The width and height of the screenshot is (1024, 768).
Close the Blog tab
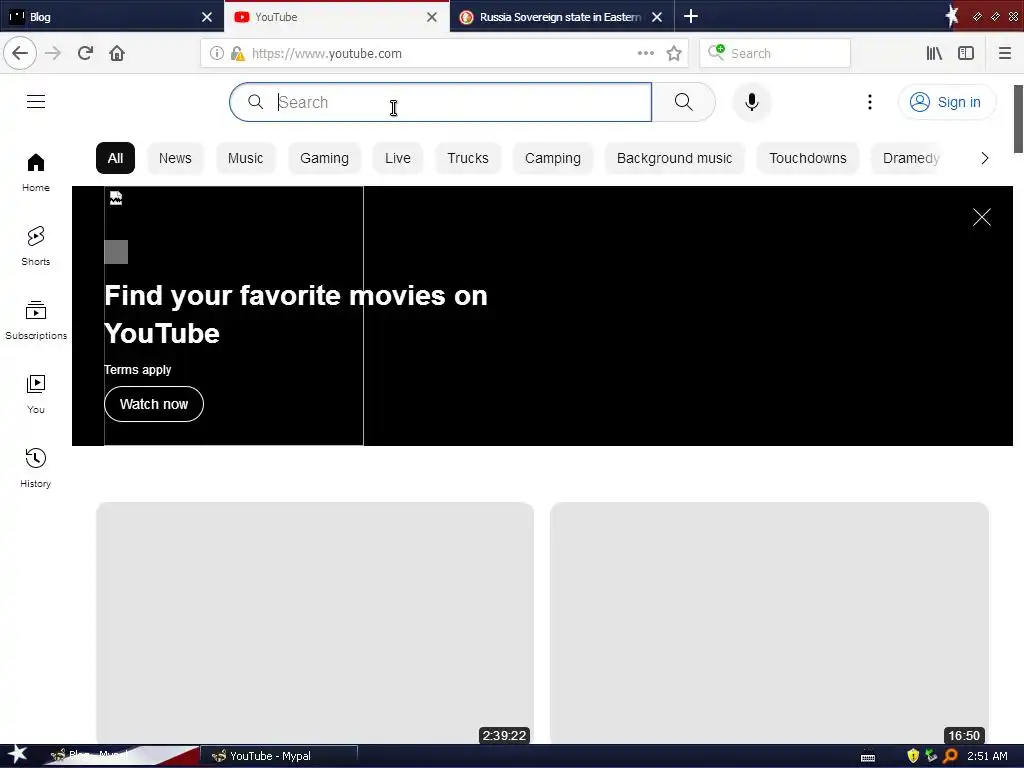(x=207, y=17)
